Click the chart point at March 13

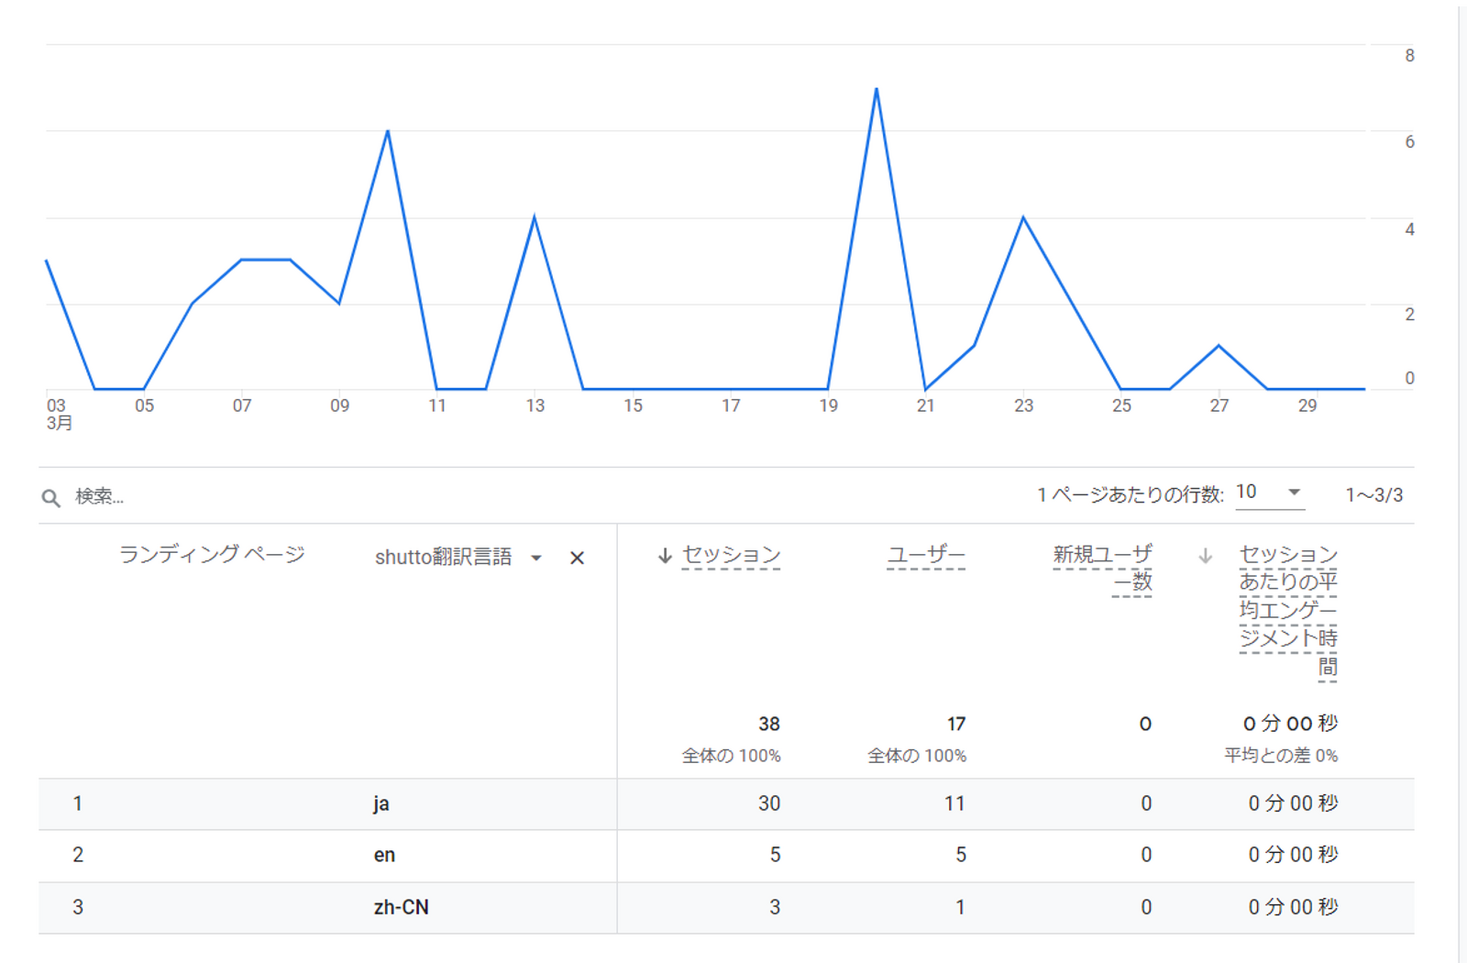534,217
